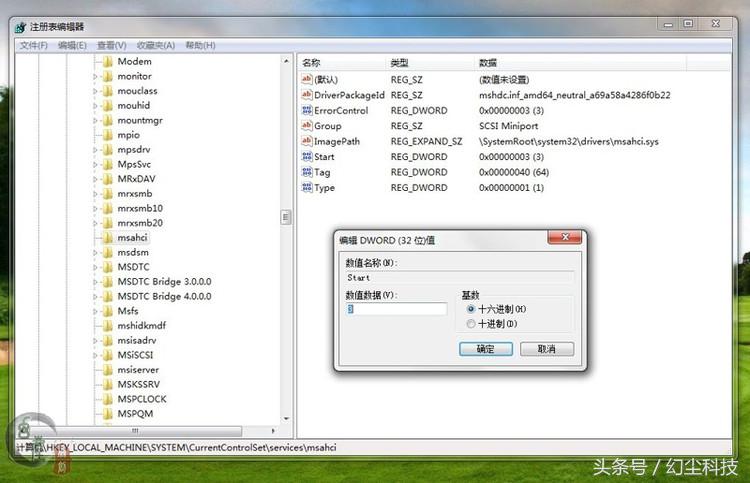Open the 文件(F) menu

33,45
